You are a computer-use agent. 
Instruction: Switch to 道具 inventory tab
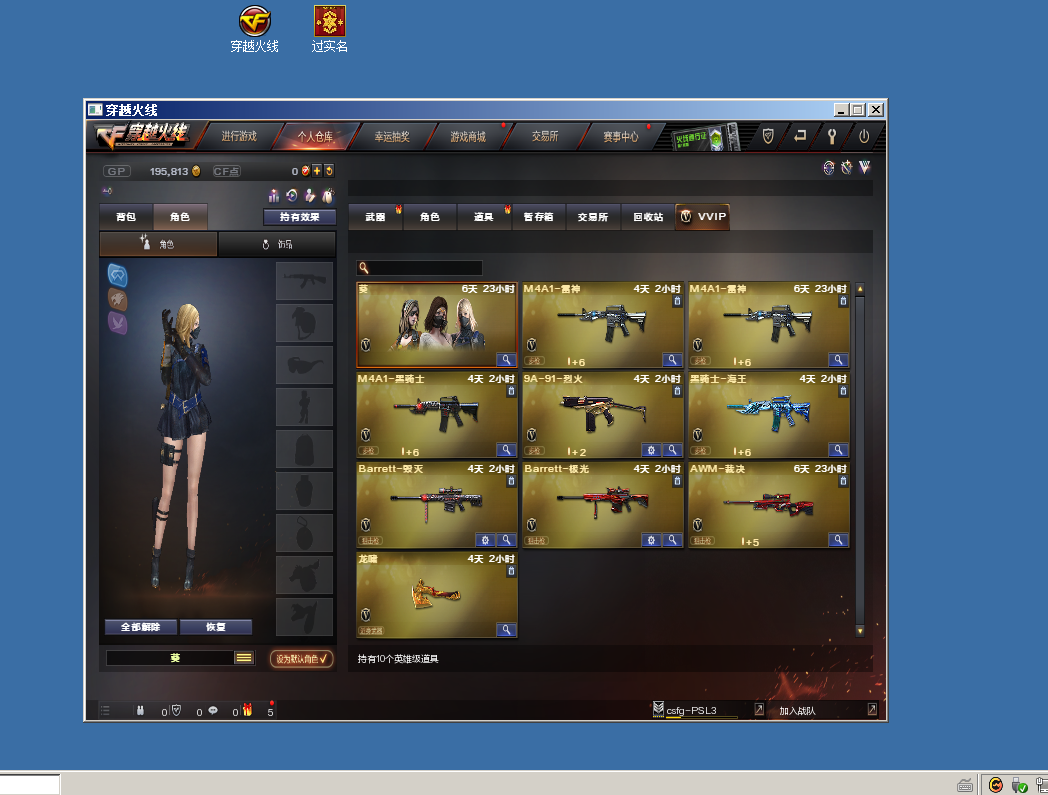pos(483,217)
